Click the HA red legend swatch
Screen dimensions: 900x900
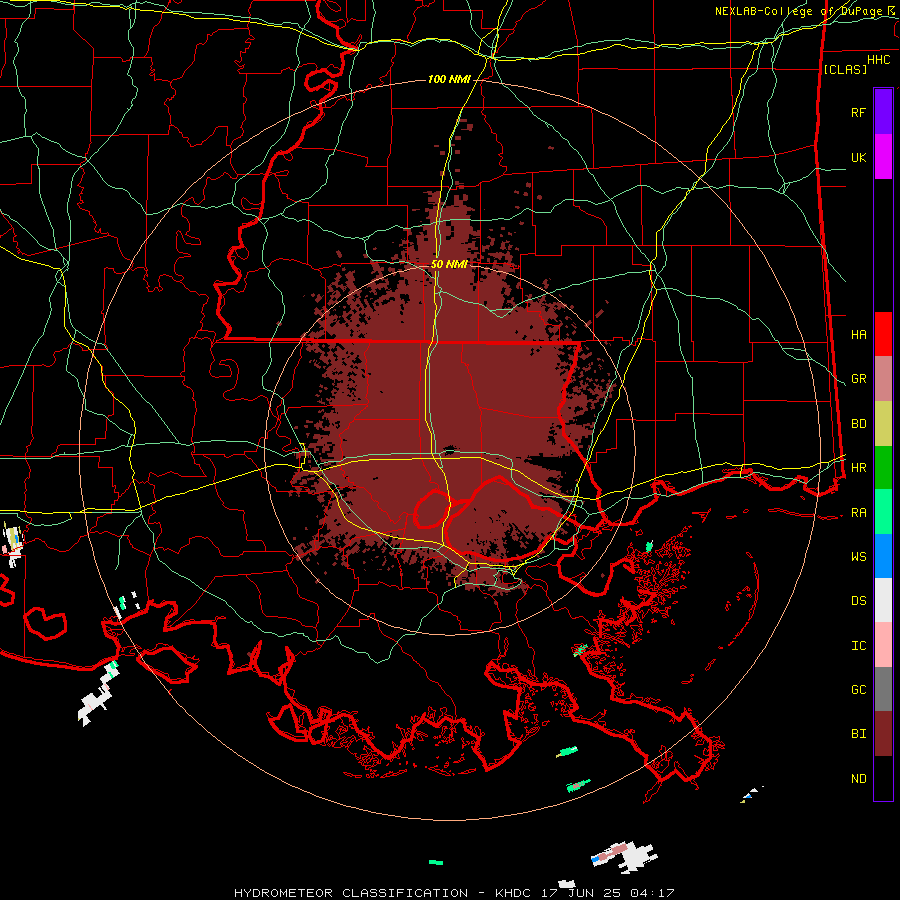point(883,334)
